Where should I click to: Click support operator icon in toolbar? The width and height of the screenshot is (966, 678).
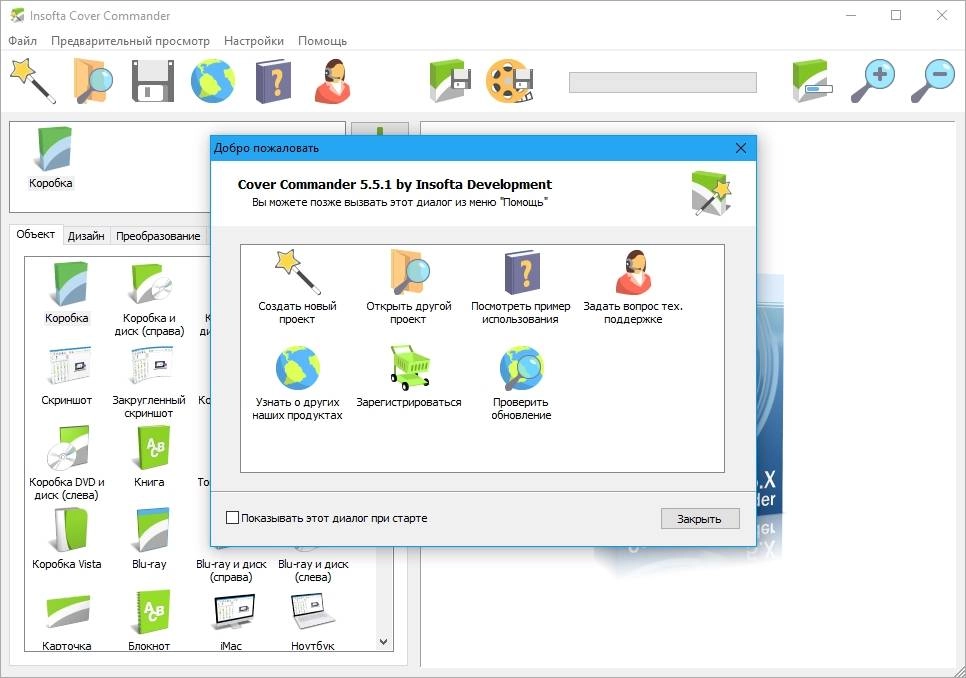333,81
